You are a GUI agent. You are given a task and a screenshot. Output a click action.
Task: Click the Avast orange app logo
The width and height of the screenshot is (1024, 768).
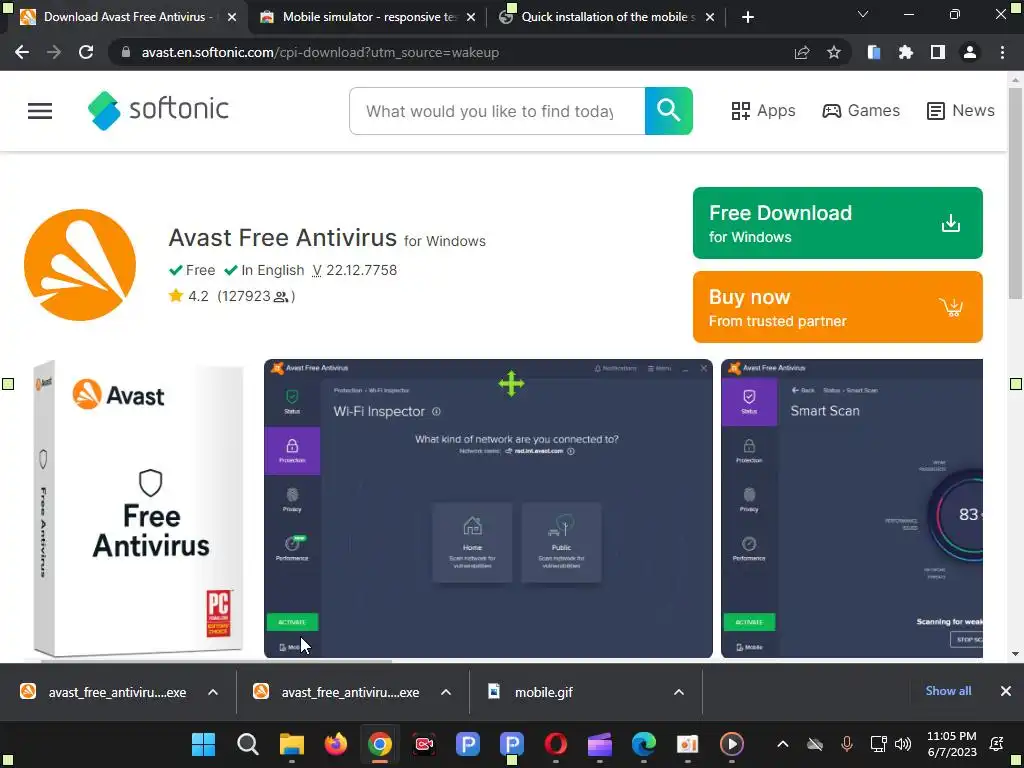tap(80, 264)
